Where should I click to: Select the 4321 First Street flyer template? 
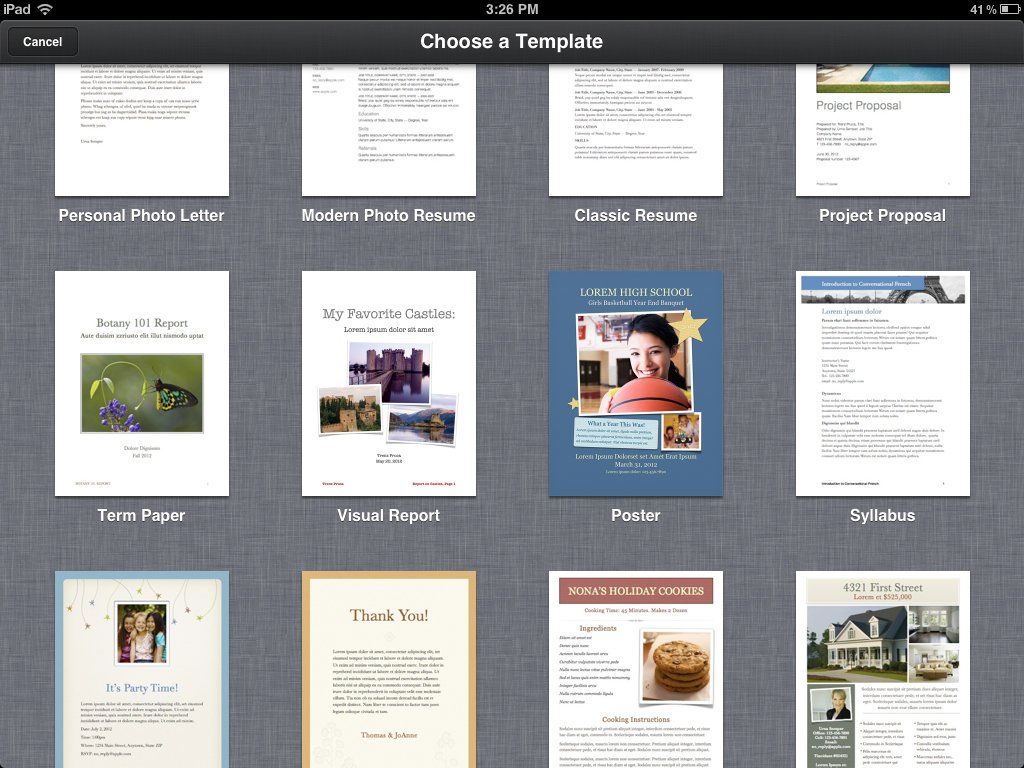point(883,670)
